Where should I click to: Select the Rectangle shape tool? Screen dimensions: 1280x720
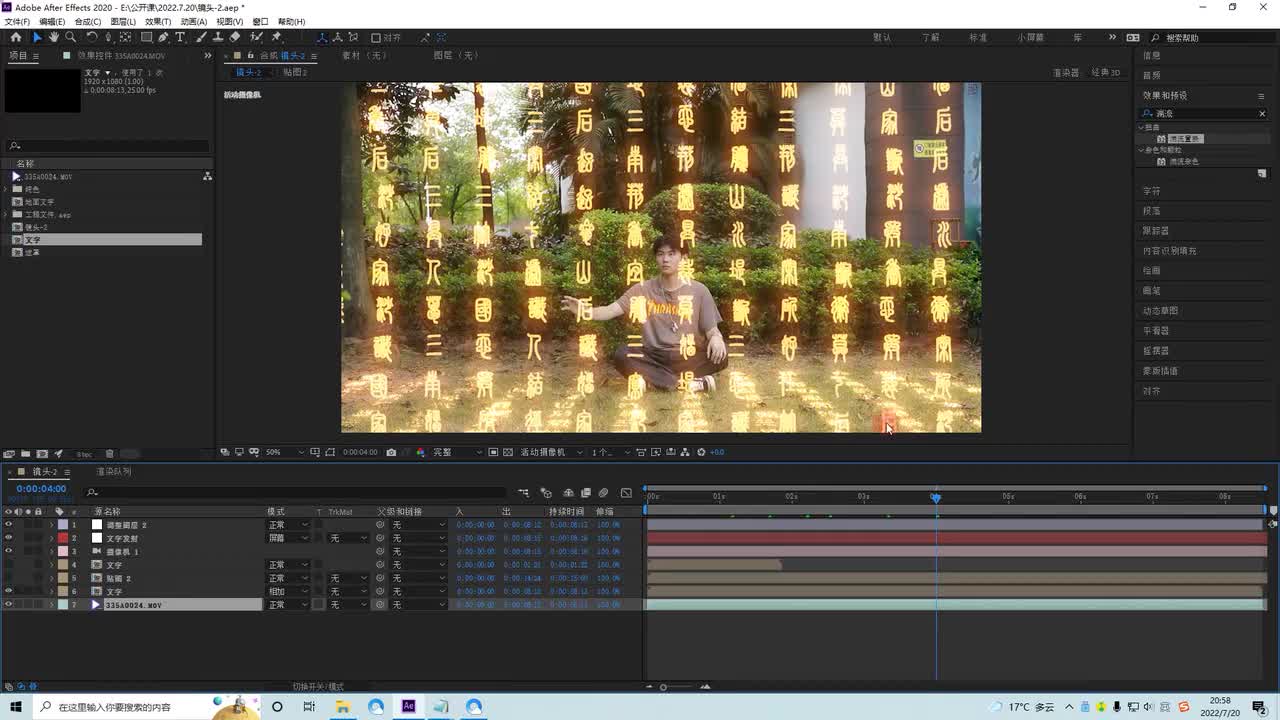click(x=146, y=37)
